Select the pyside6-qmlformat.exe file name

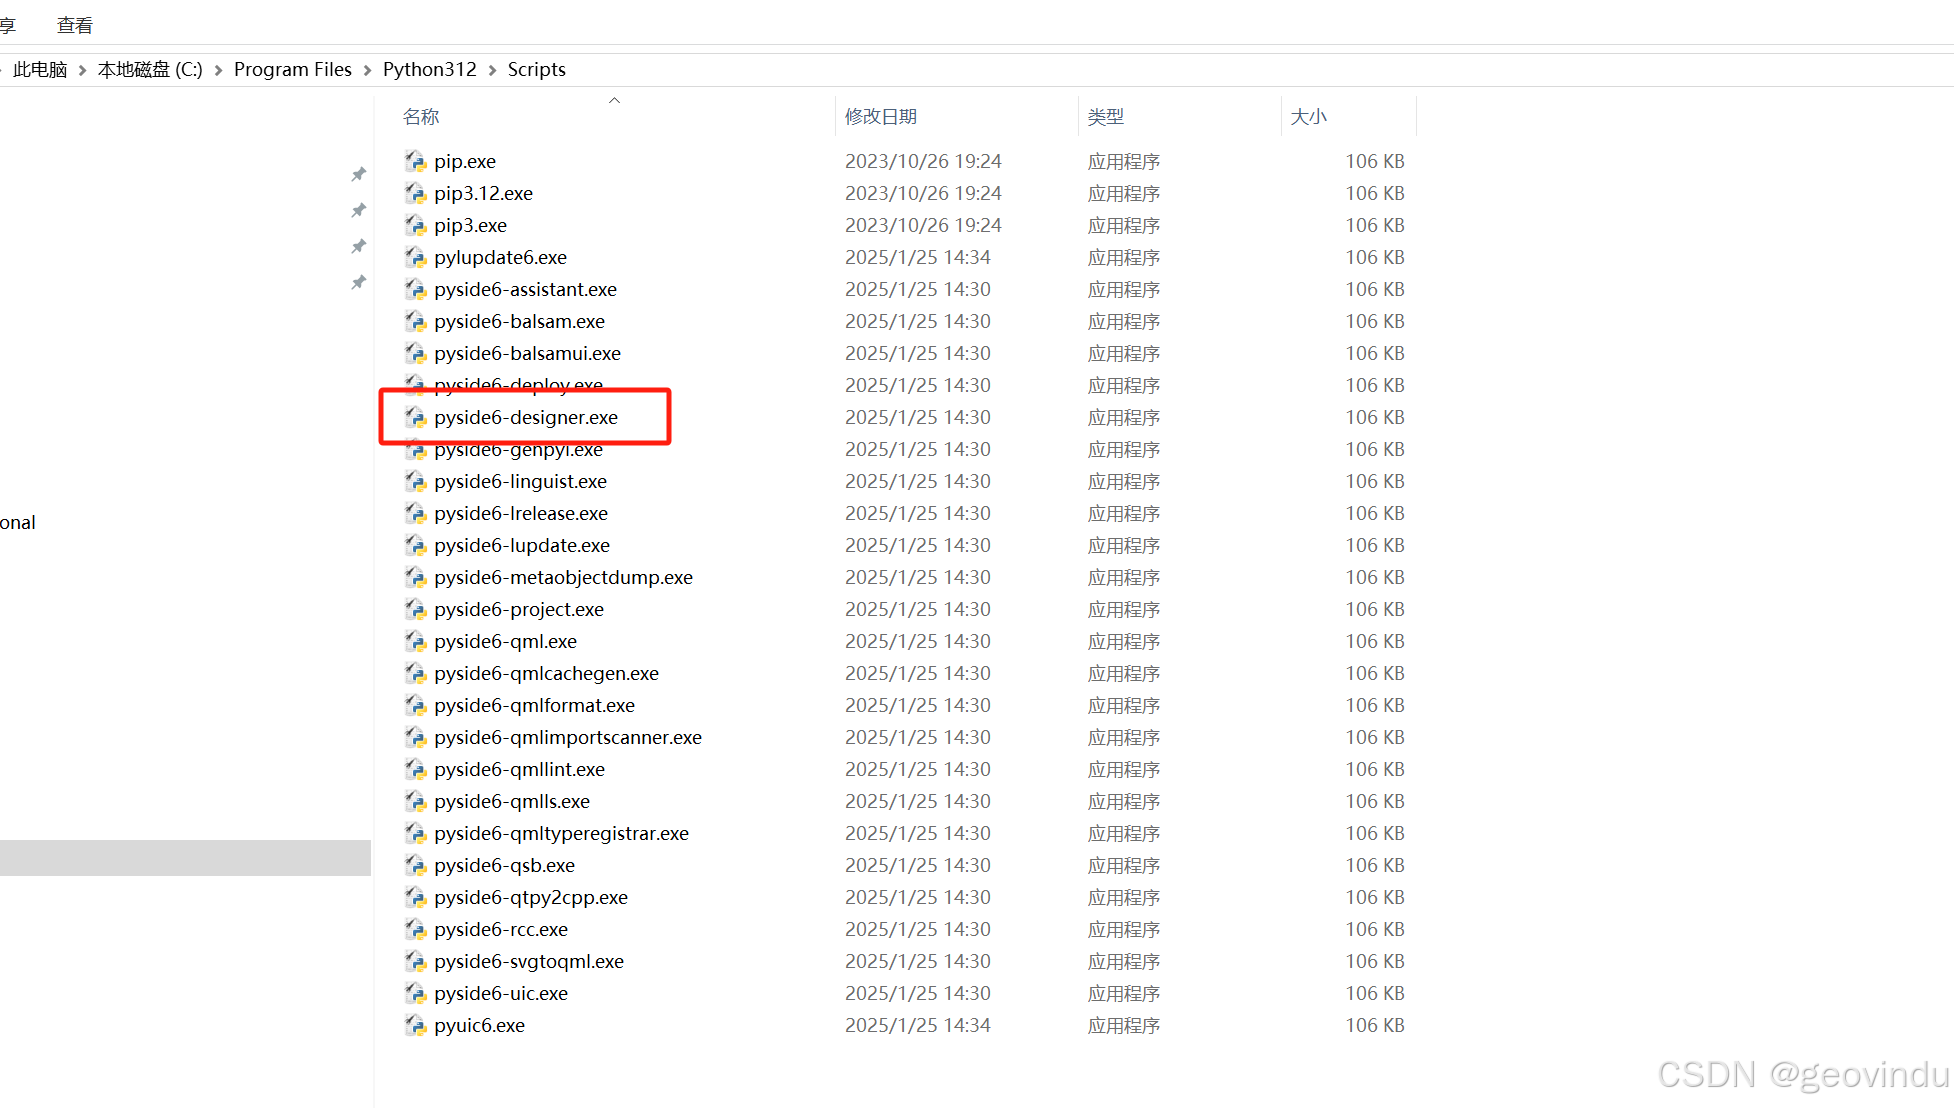coord(535,705)
